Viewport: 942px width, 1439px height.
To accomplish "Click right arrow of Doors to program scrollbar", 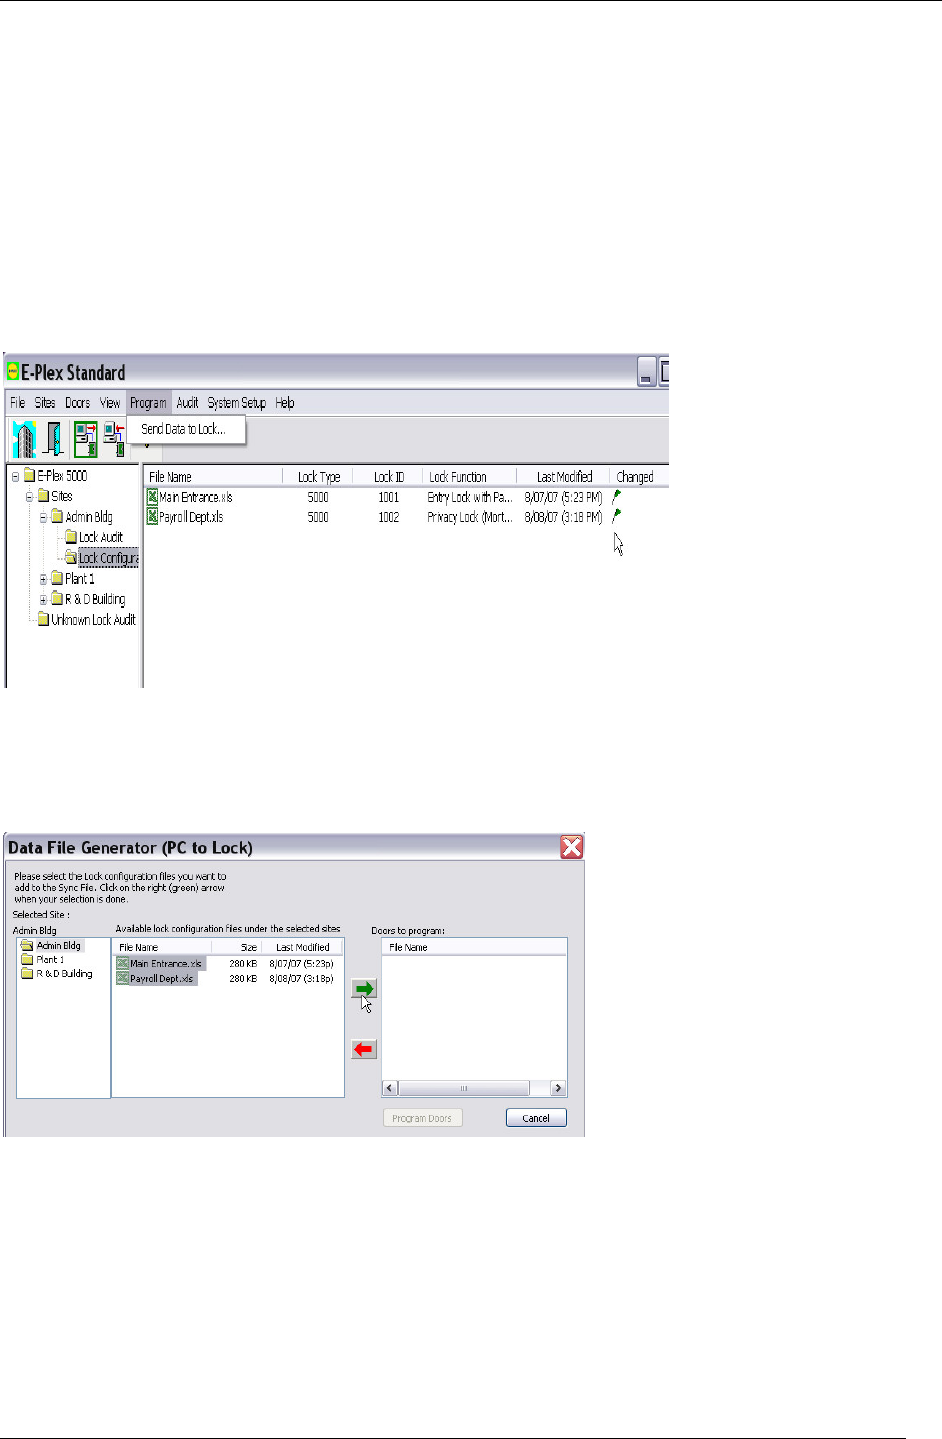I will [558, 1088].
